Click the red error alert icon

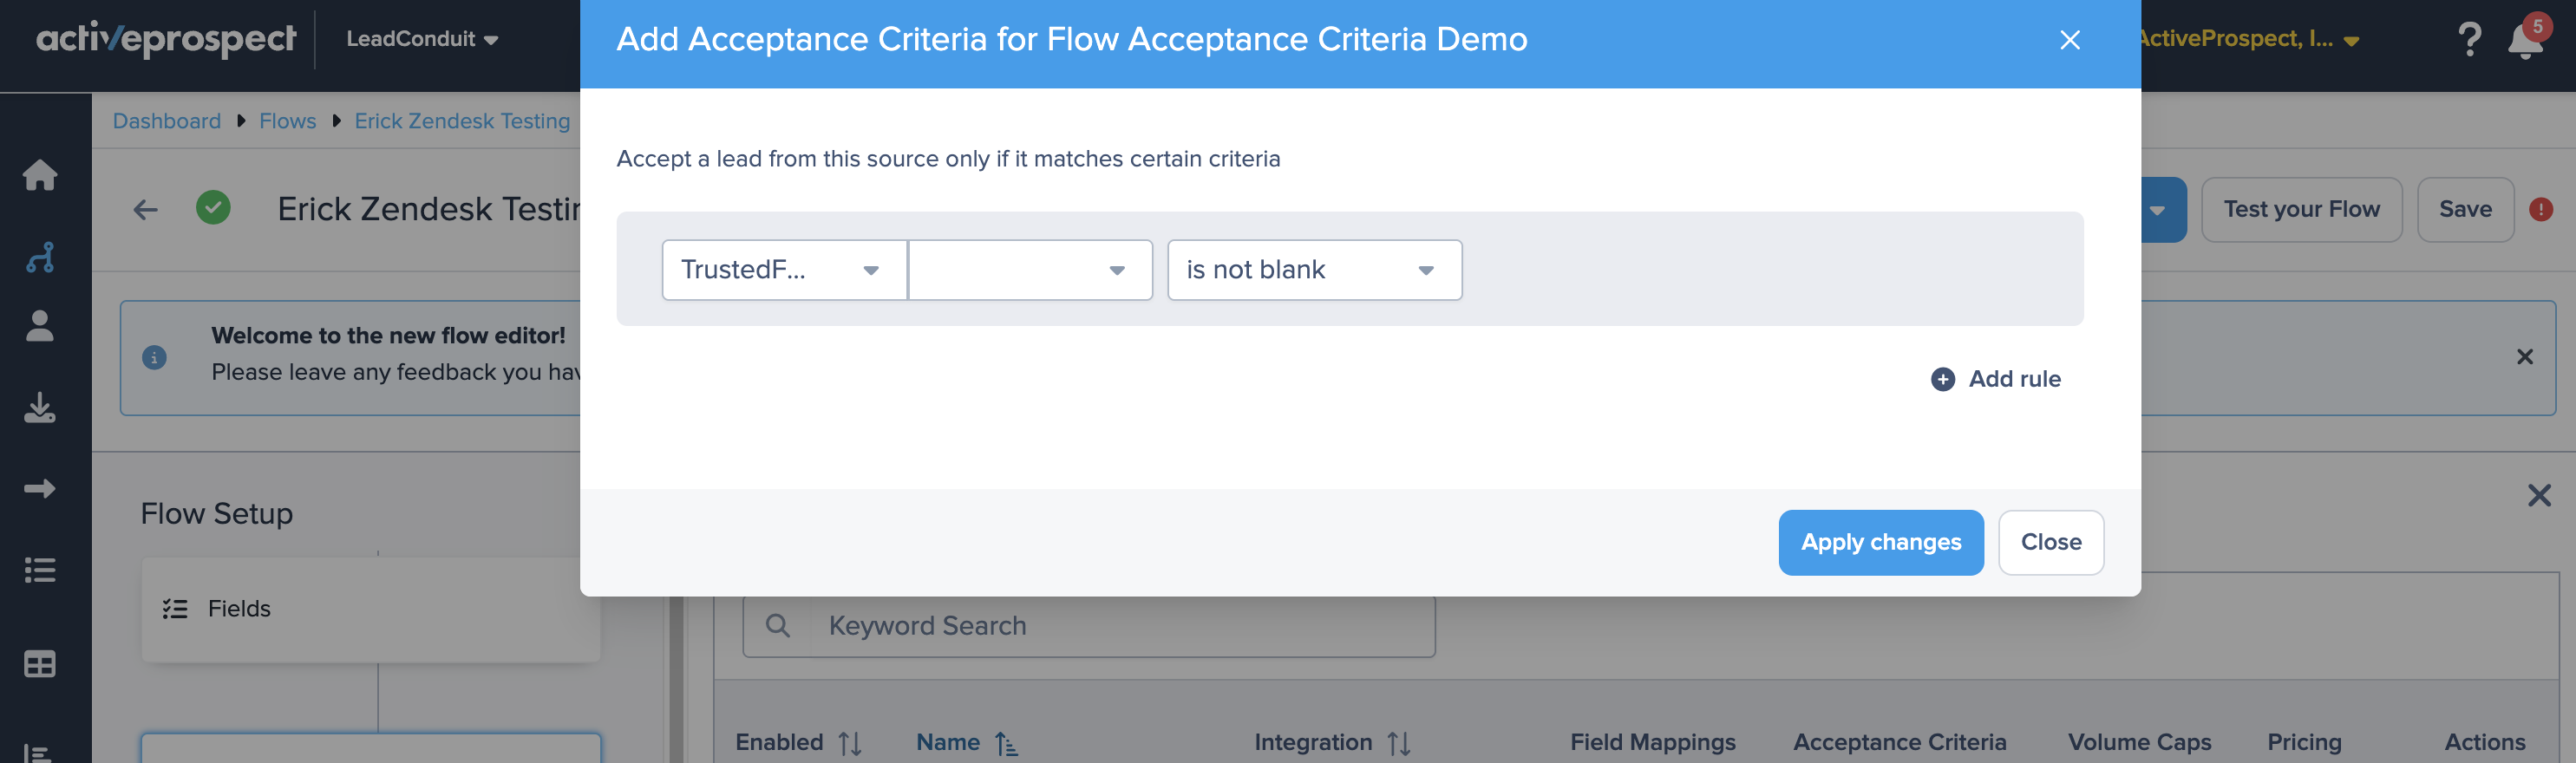[2541, 209]
